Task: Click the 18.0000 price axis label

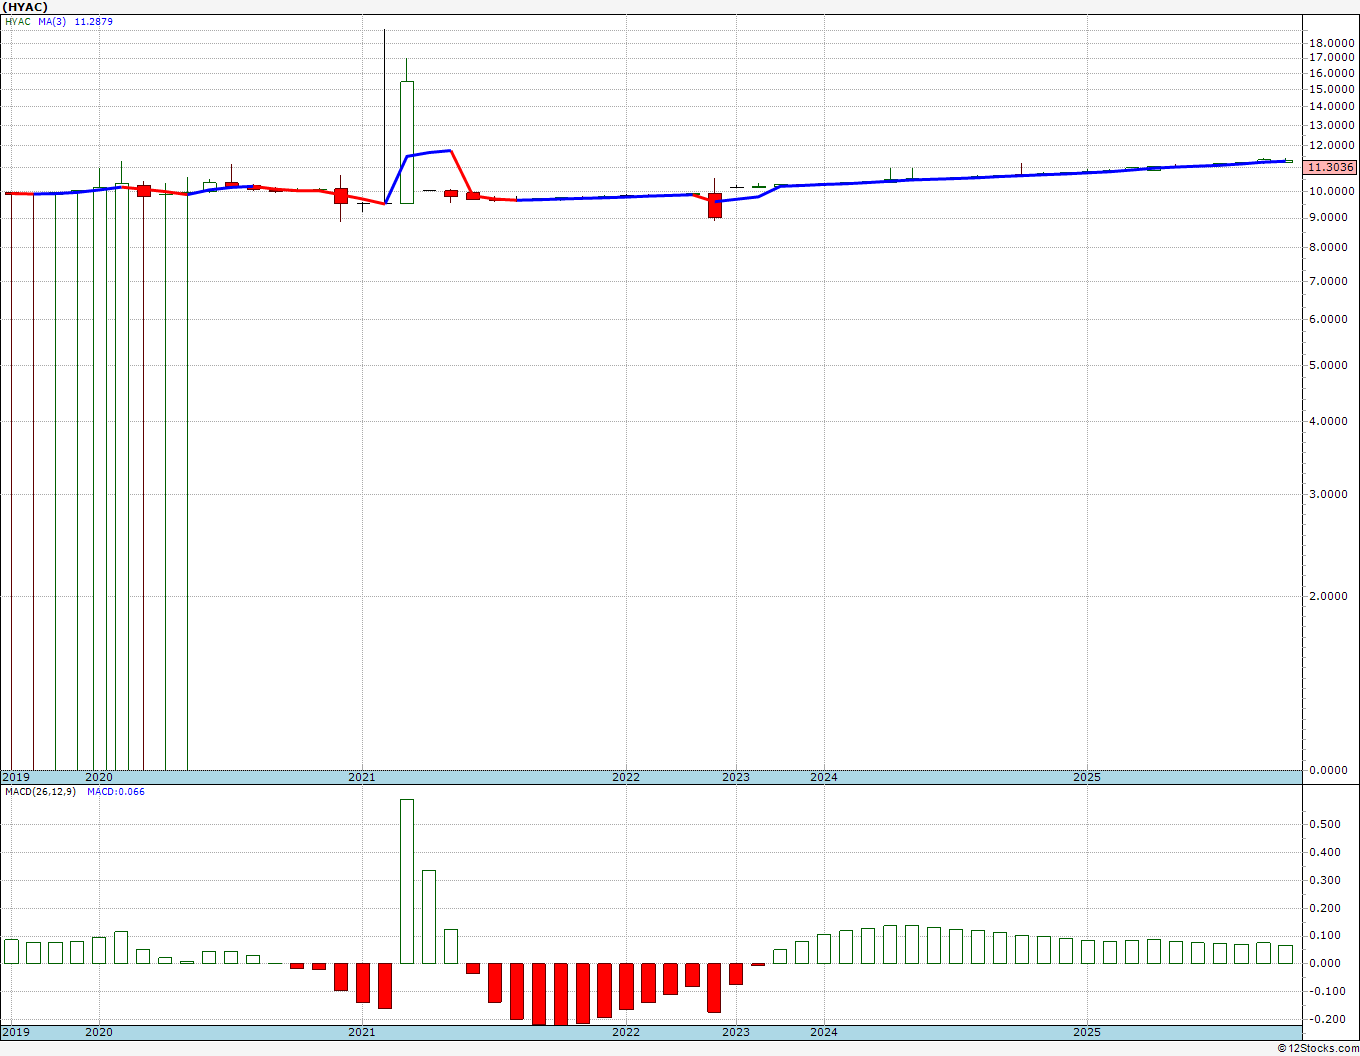Action: 1332,43
